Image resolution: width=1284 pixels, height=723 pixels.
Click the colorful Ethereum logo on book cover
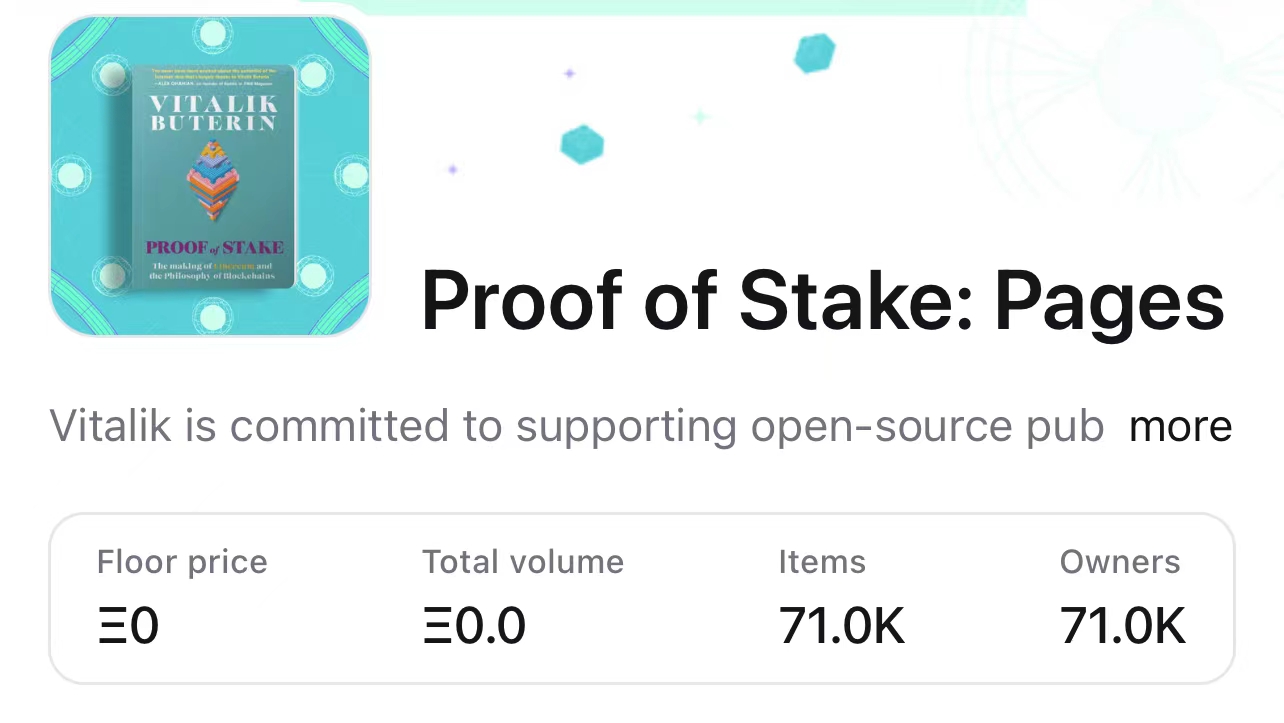[215, 181]
